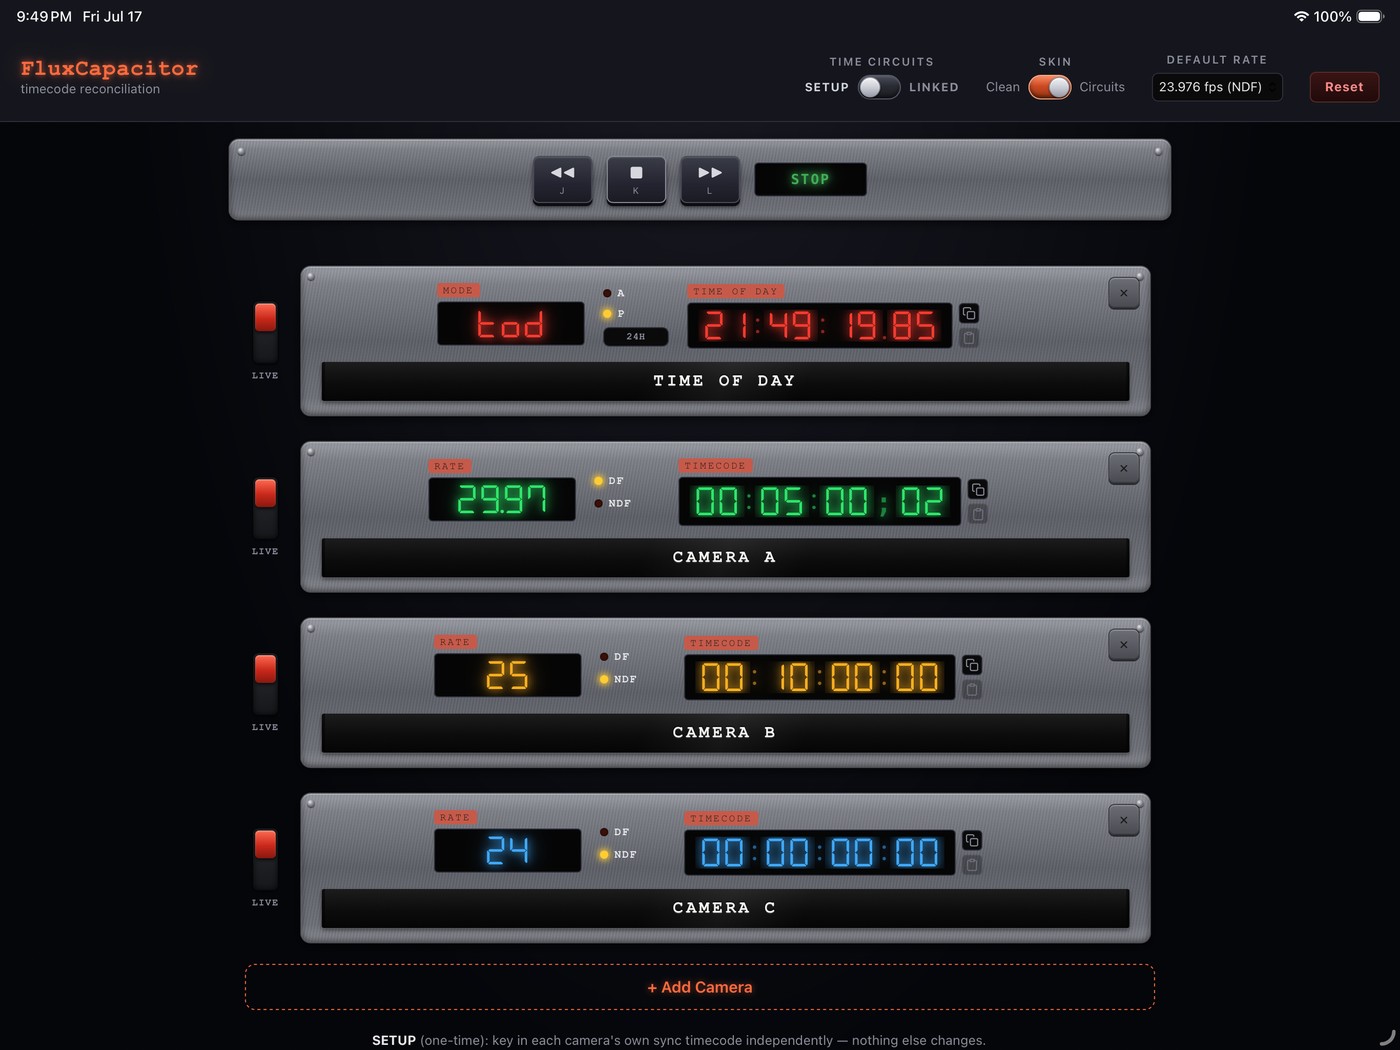This screenshot has width=1400, height=1050.
Task: Copy Camera A timecode
Action: [x=978, y=489]
